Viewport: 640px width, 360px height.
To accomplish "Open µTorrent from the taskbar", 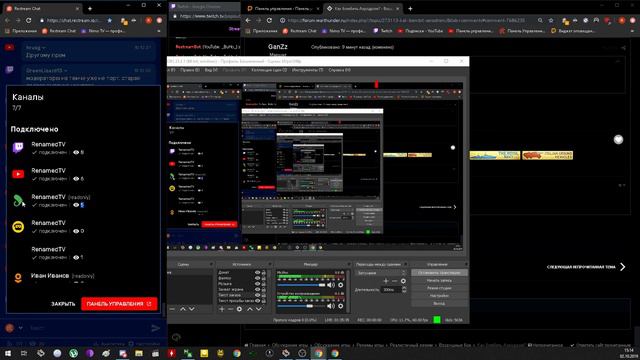I will pos(73,353).
